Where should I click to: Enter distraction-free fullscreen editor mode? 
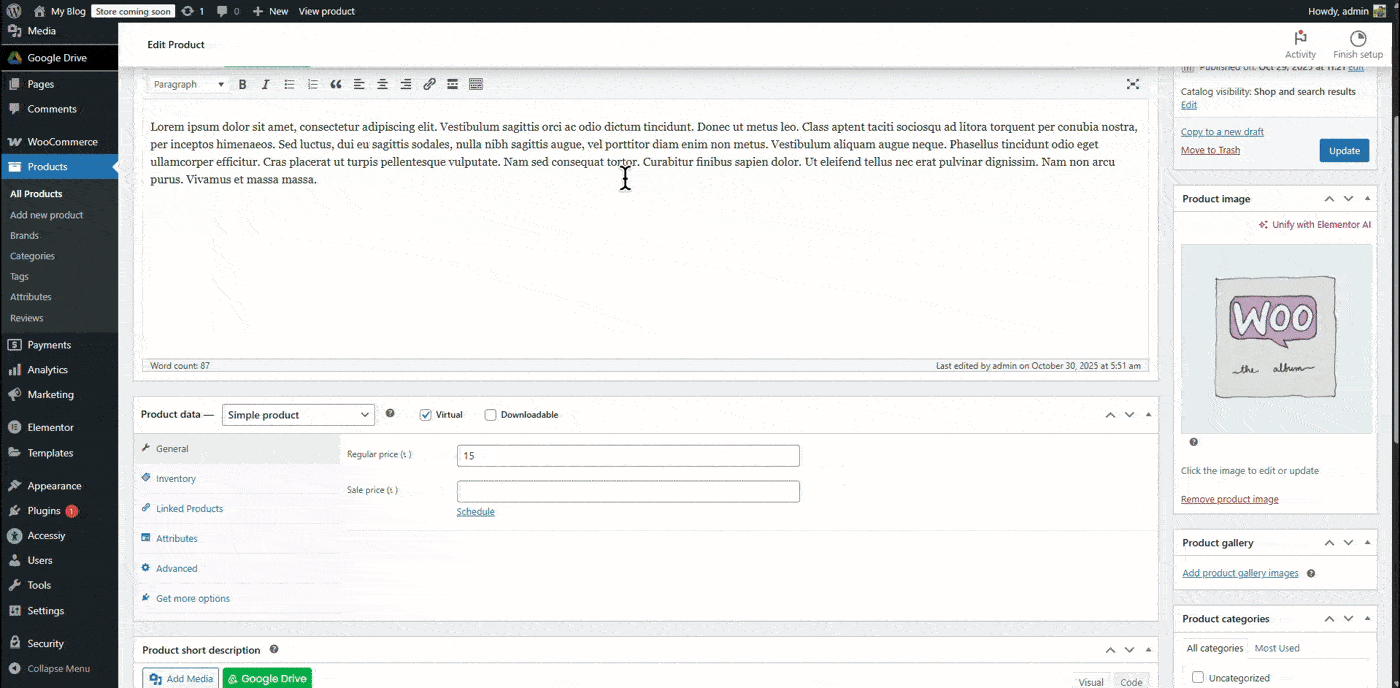coord(1132,85)
